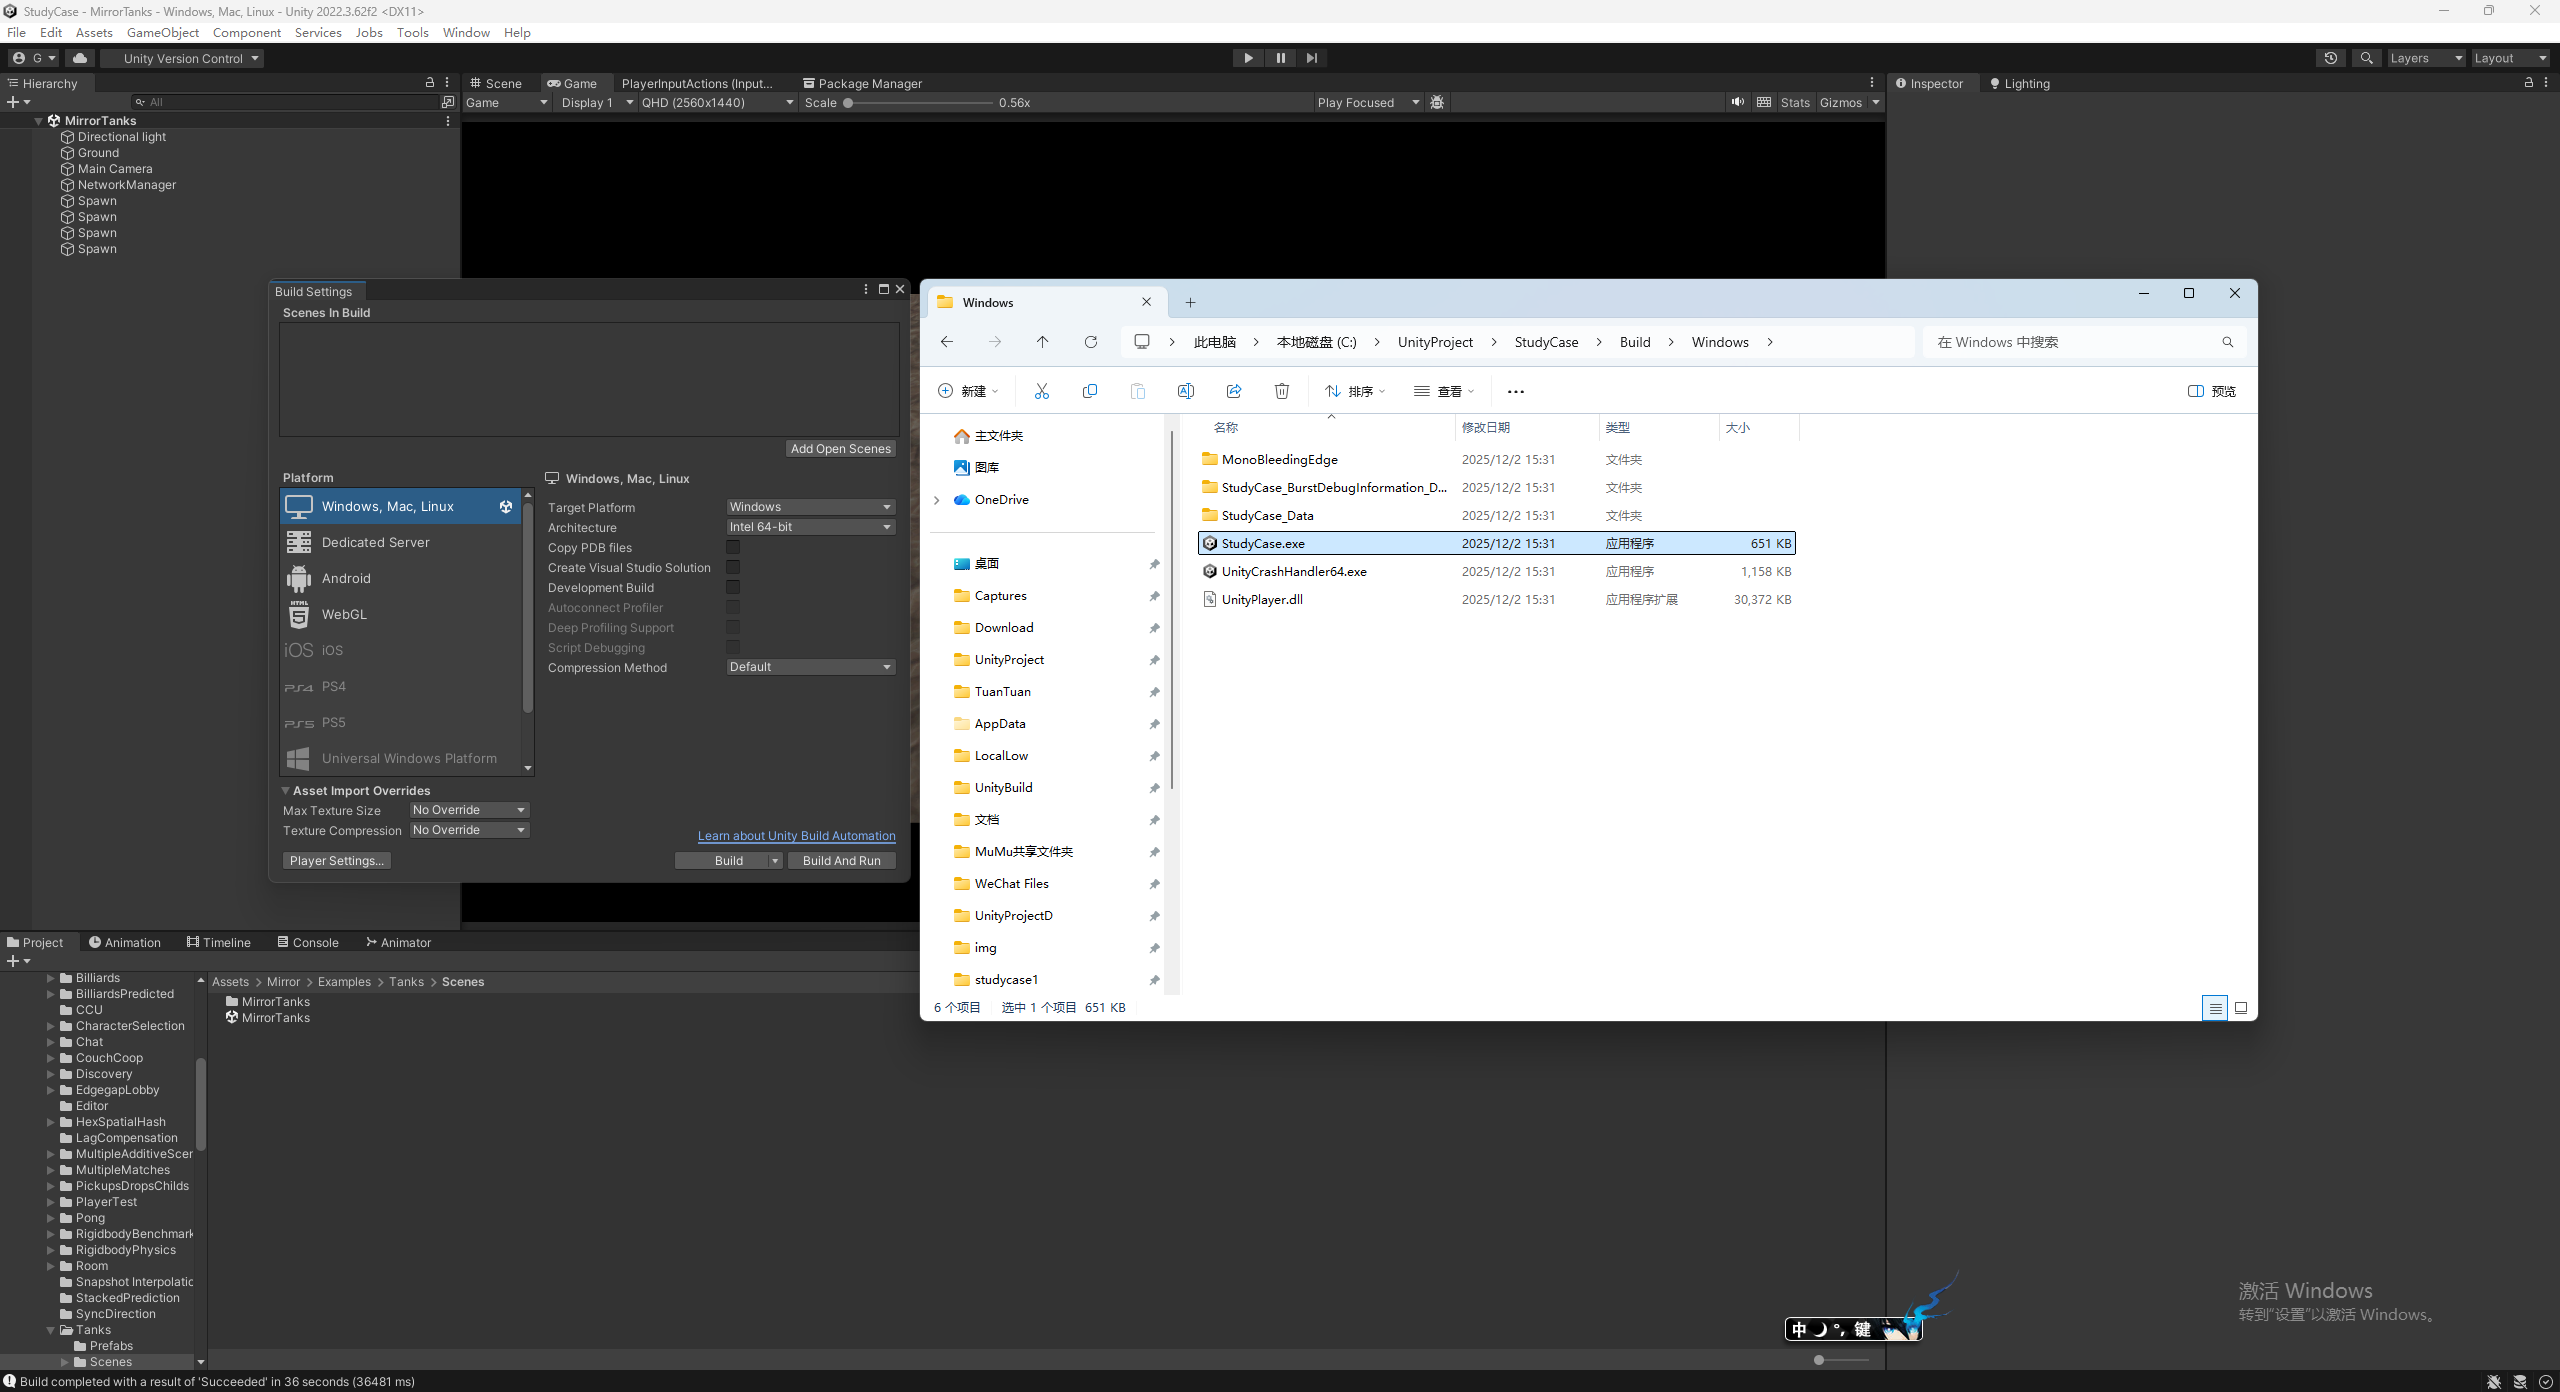Image resolution: width=2560 pixels, height=1392 pixels.
Task: Switch to the Console tab
Action: click(x=308, y=942)
